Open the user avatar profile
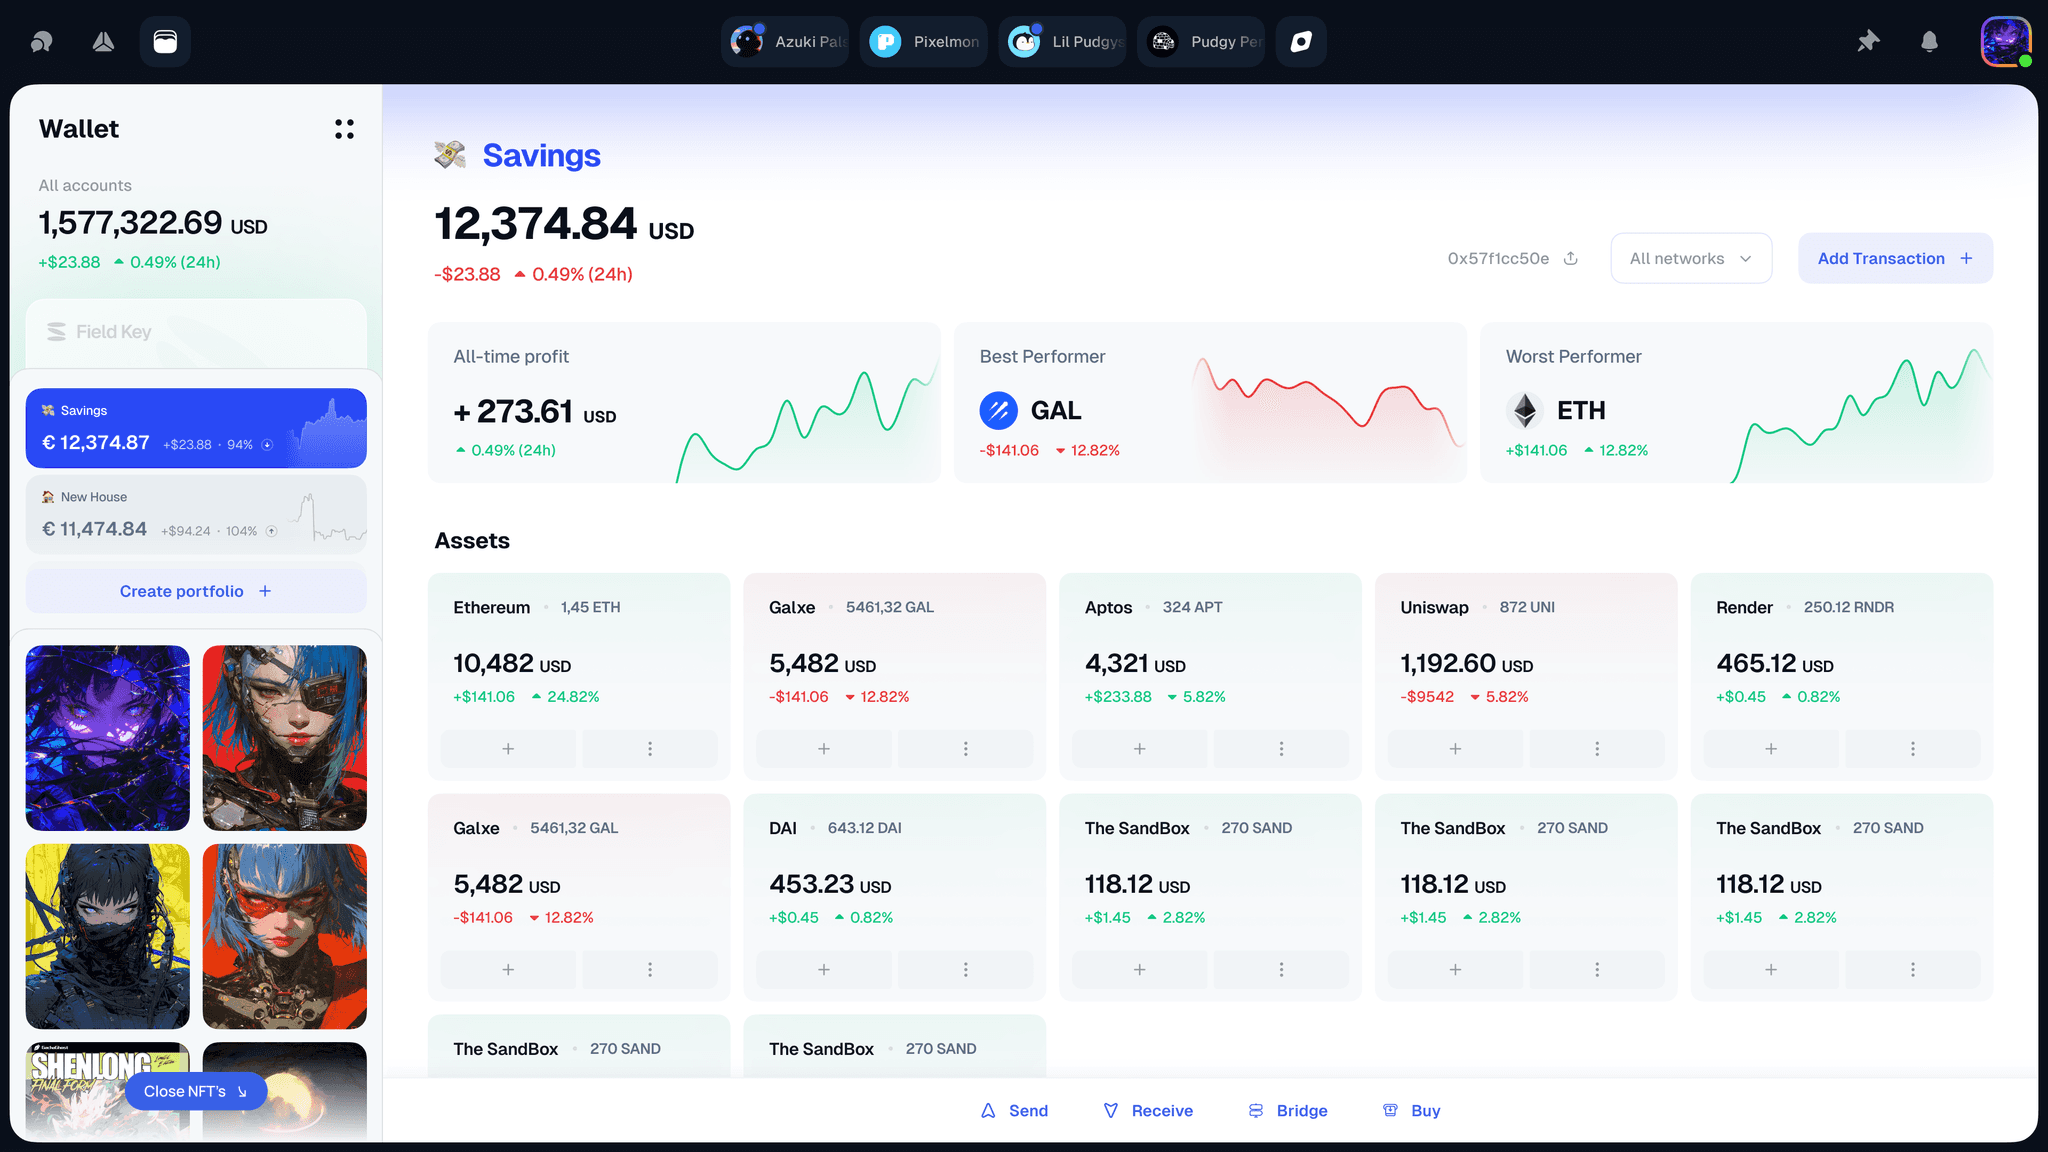The image size is (2048, 1152). tap(2005, 42)
